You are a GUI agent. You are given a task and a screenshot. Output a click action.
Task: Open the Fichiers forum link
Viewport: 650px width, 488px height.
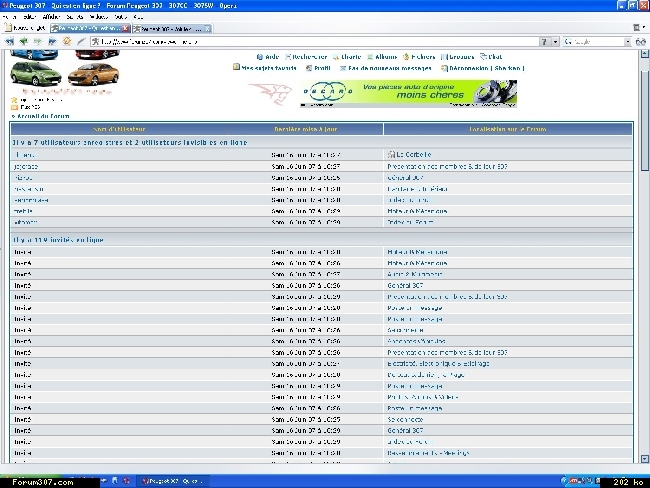419,57
